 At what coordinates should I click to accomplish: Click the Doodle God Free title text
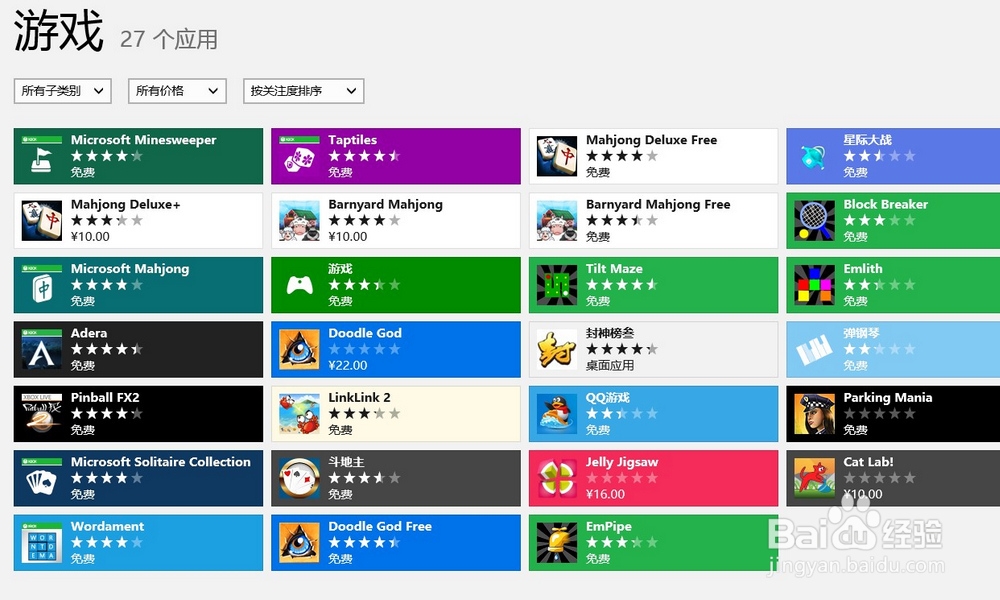coord(380,526)
